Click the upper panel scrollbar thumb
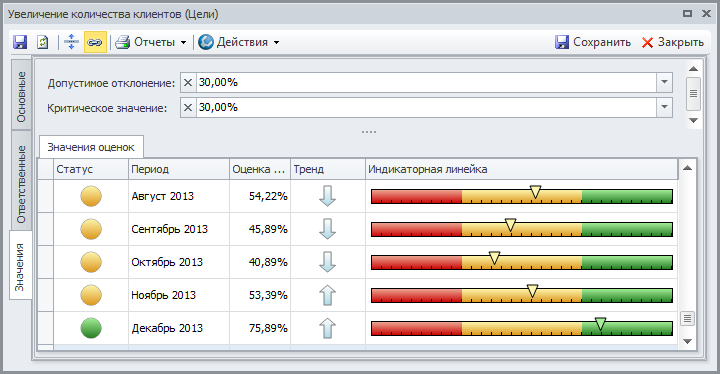This screenshot has width=720, height=374. tap(693, 94)
